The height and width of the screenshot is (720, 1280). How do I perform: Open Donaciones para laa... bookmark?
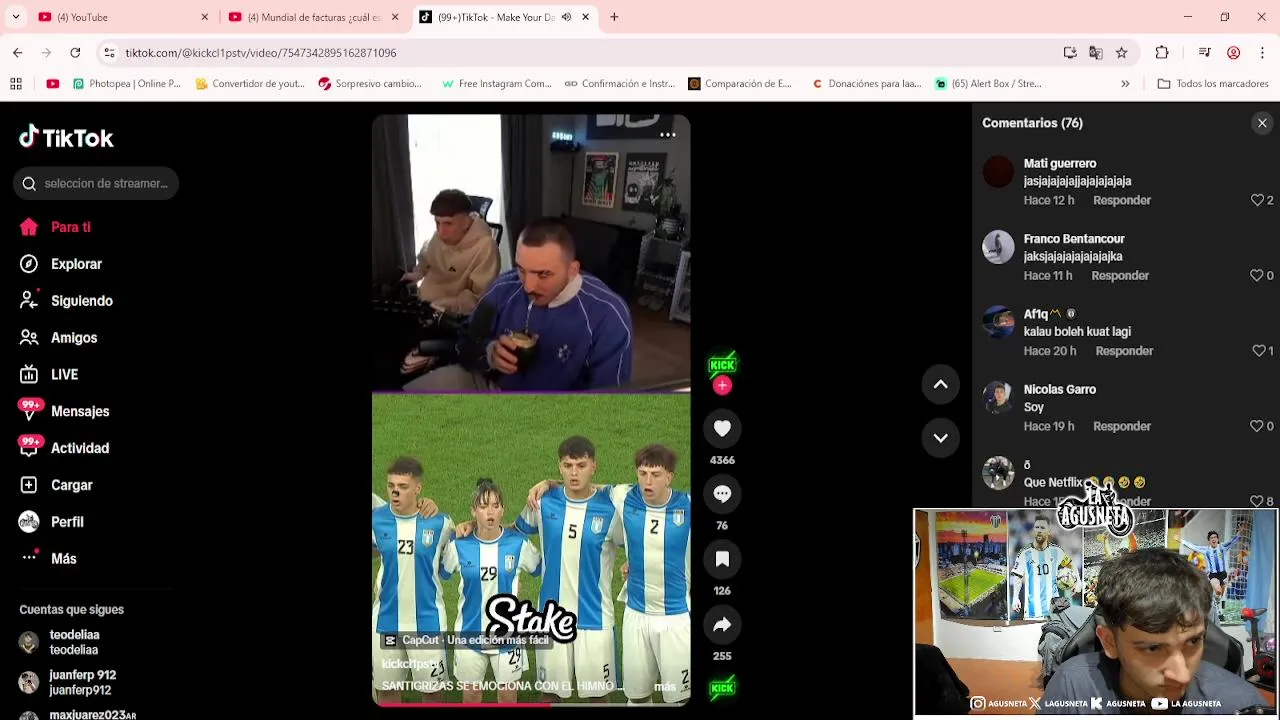(866, 84)
